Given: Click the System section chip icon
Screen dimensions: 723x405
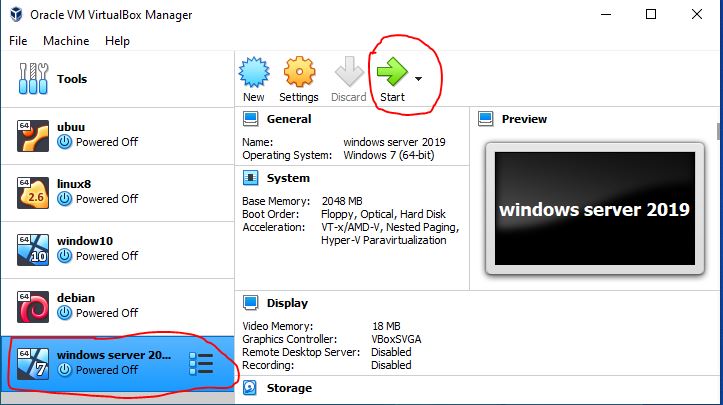Looking at the screenshot, I should [250, 178].
